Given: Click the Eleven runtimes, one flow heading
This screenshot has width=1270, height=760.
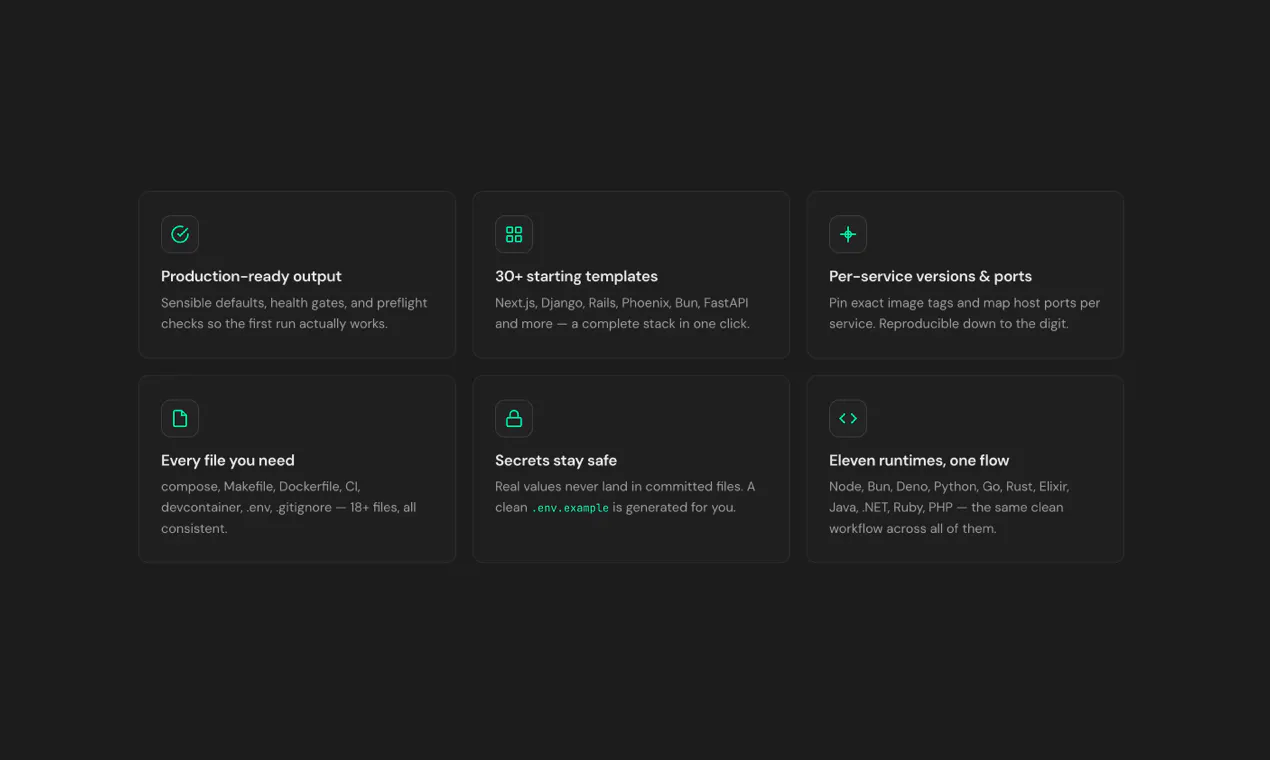Looking at the screenshot, I should point(919,460).
